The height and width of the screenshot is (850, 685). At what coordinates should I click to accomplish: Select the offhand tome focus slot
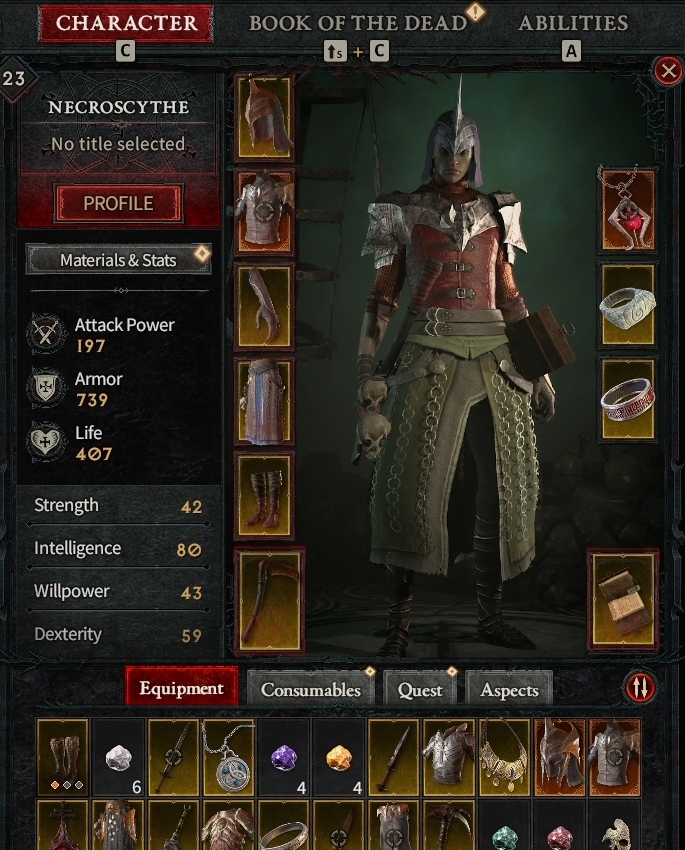click(x=624, y=600)
